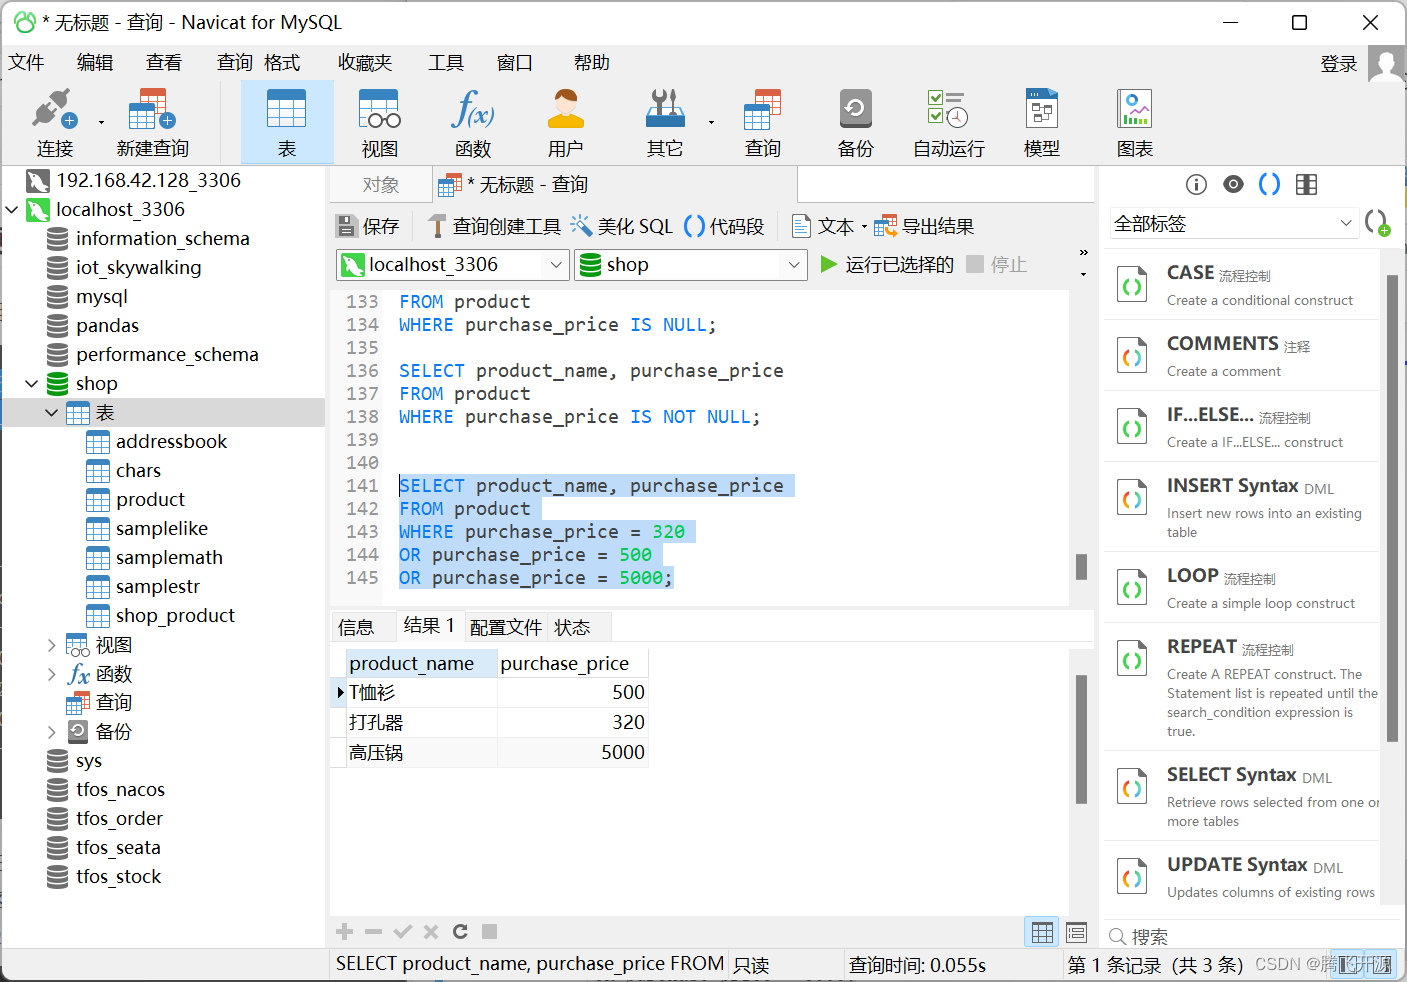Click the 新建查询 new query icon
The height and width of the screenshot is (982, 1407).
pyautogui.click(x=152, y=122)
